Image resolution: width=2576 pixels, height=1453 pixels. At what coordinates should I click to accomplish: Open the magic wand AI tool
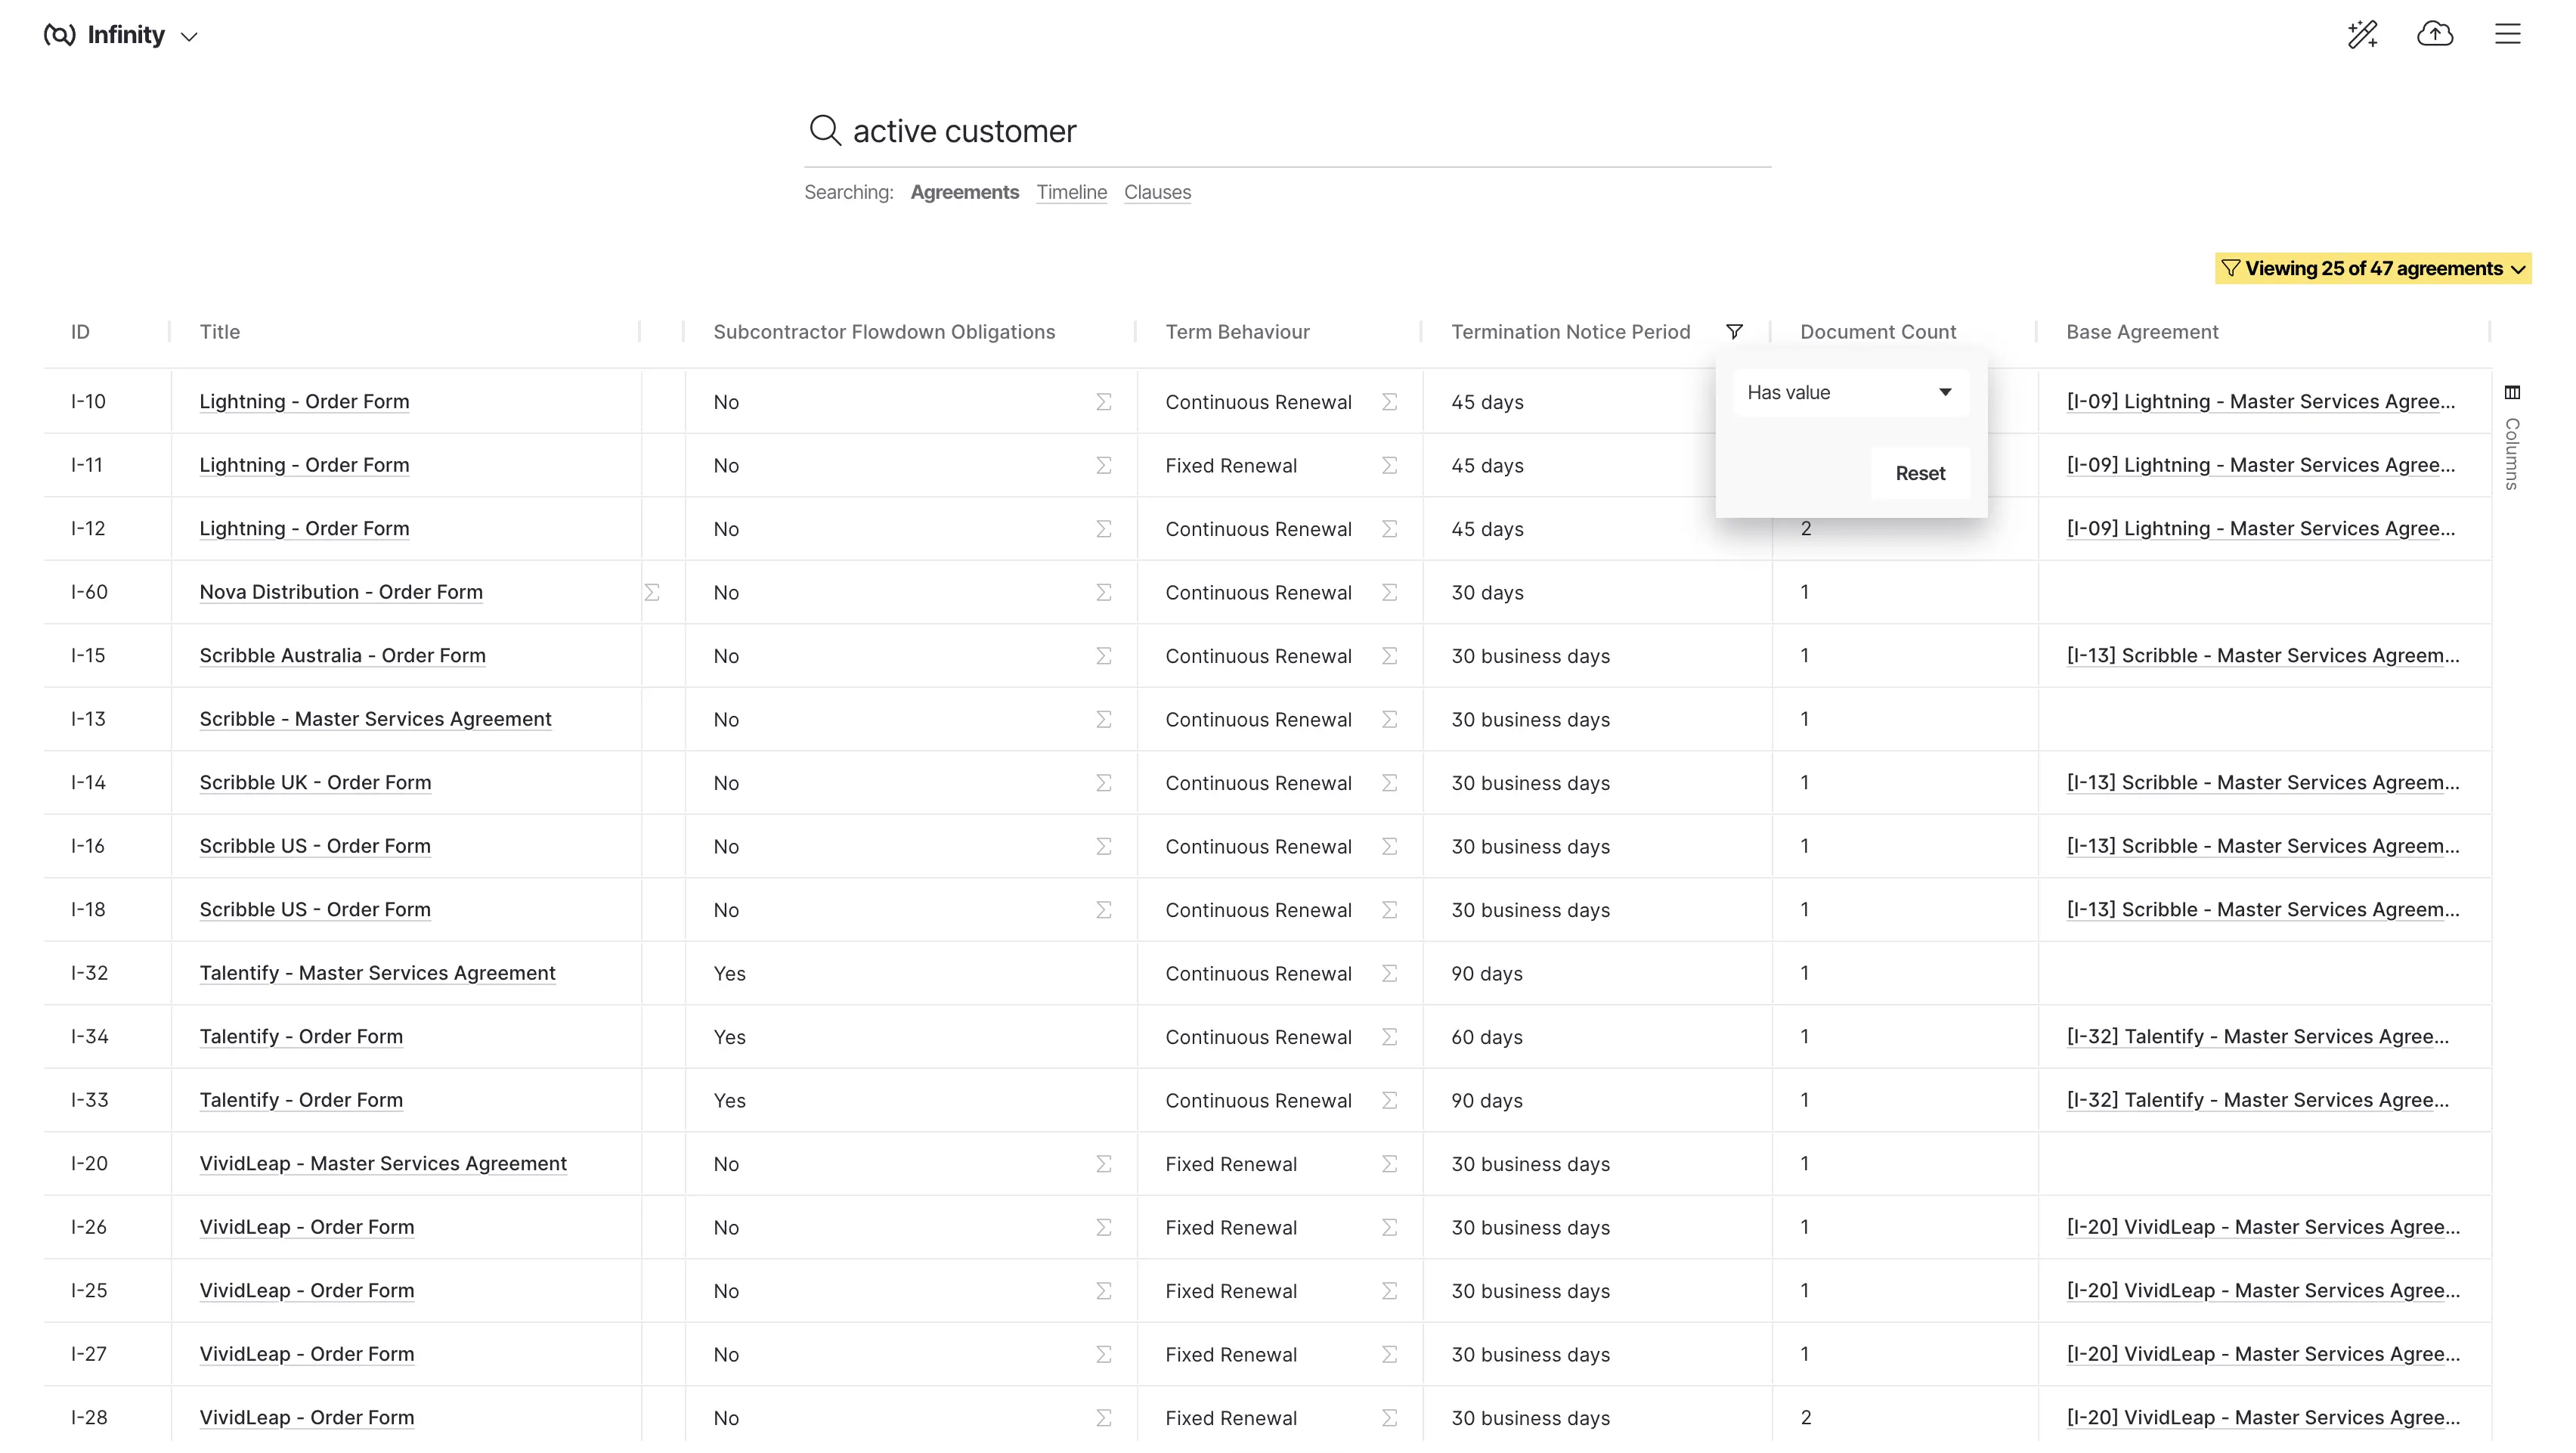pos(2362,34)
